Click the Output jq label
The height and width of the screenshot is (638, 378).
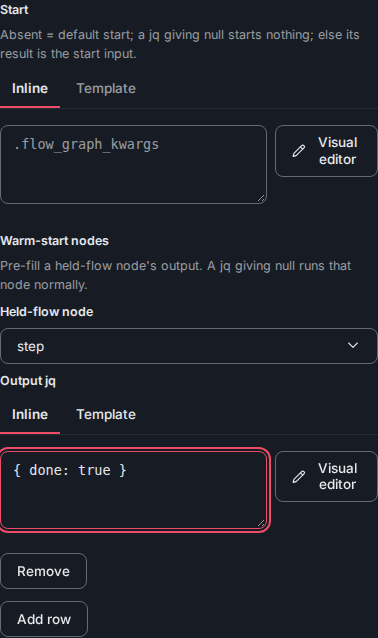[x=28, y=381]
